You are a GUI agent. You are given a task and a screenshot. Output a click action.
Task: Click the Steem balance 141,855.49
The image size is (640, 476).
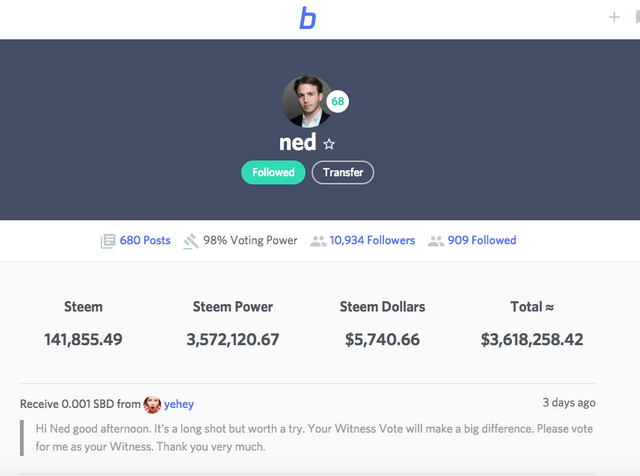pyautogui.click(x=83, y=340)
